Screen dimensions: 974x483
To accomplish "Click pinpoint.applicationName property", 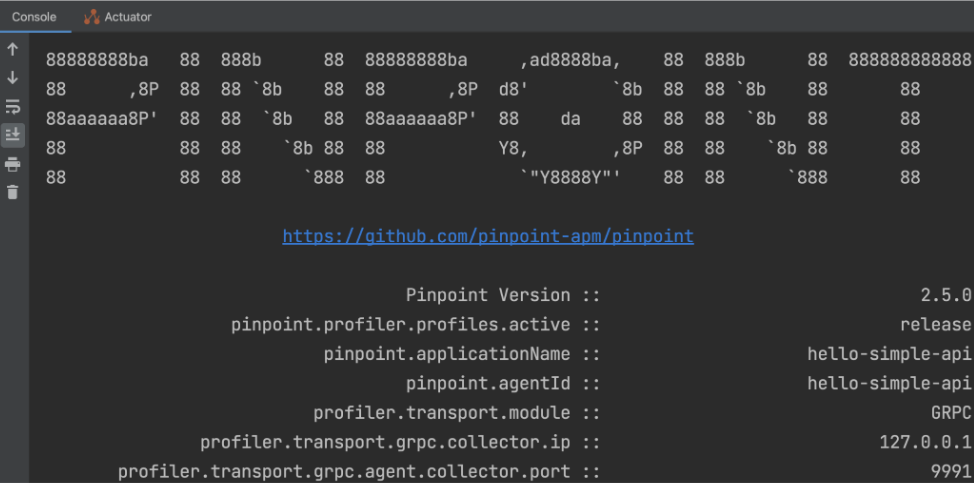I will 447,354.
